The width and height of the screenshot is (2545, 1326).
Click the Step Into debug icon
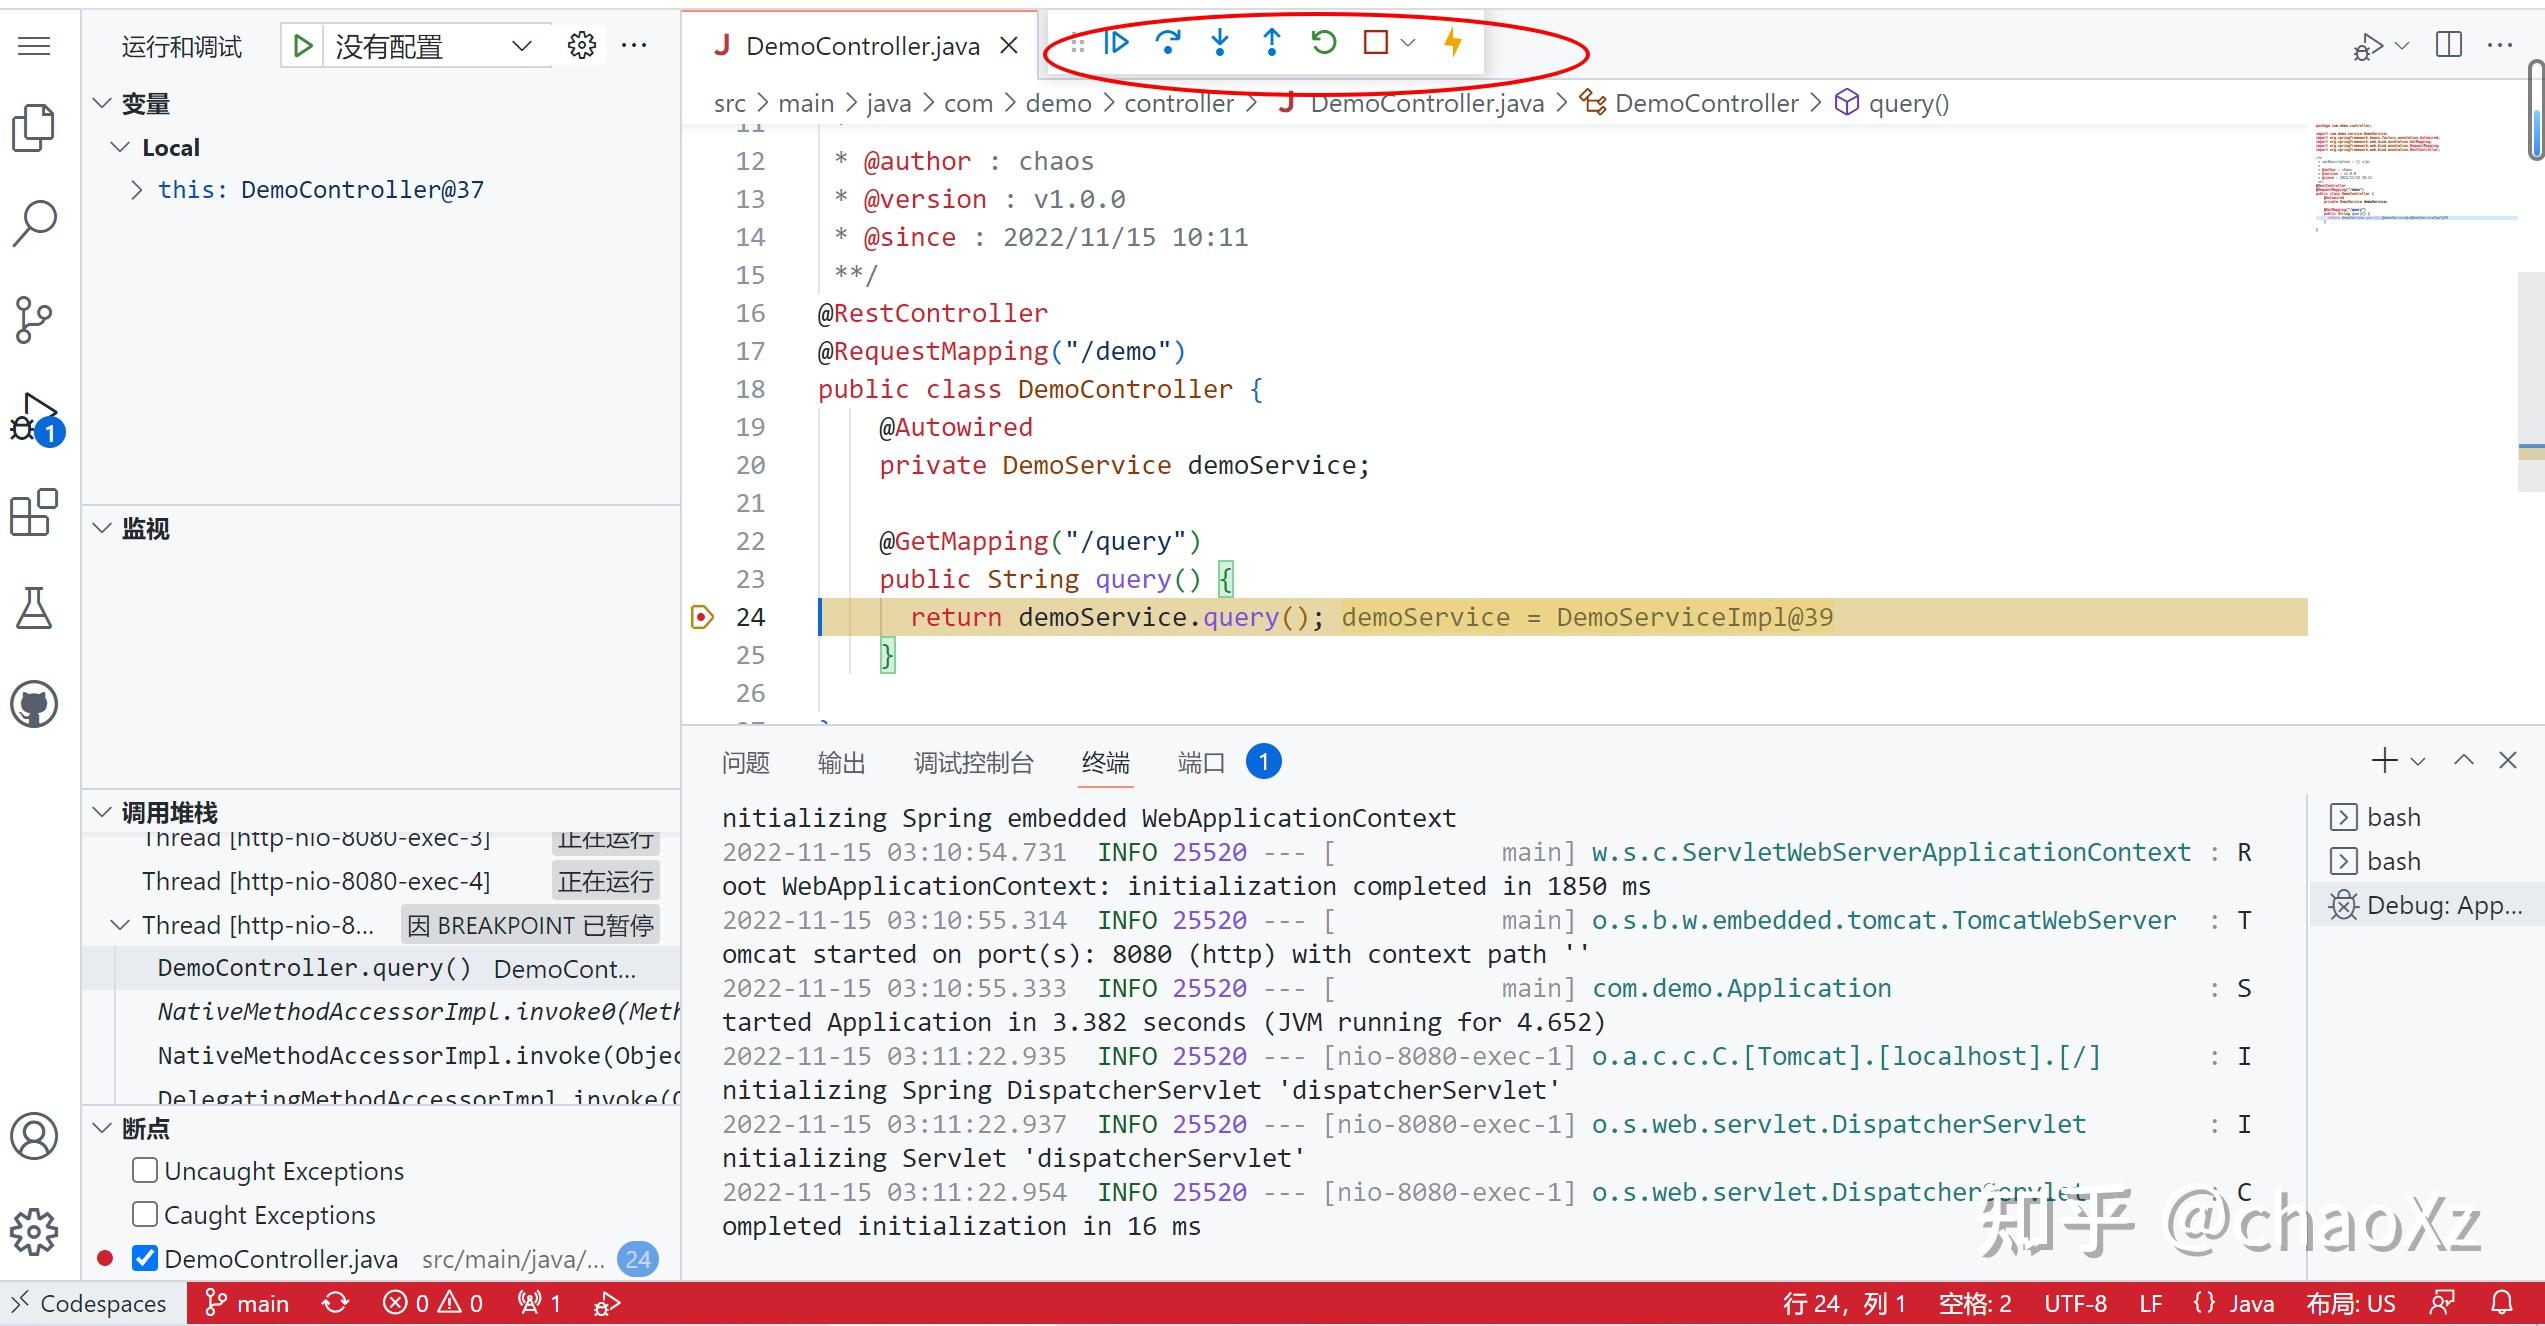coord(1220,42)
